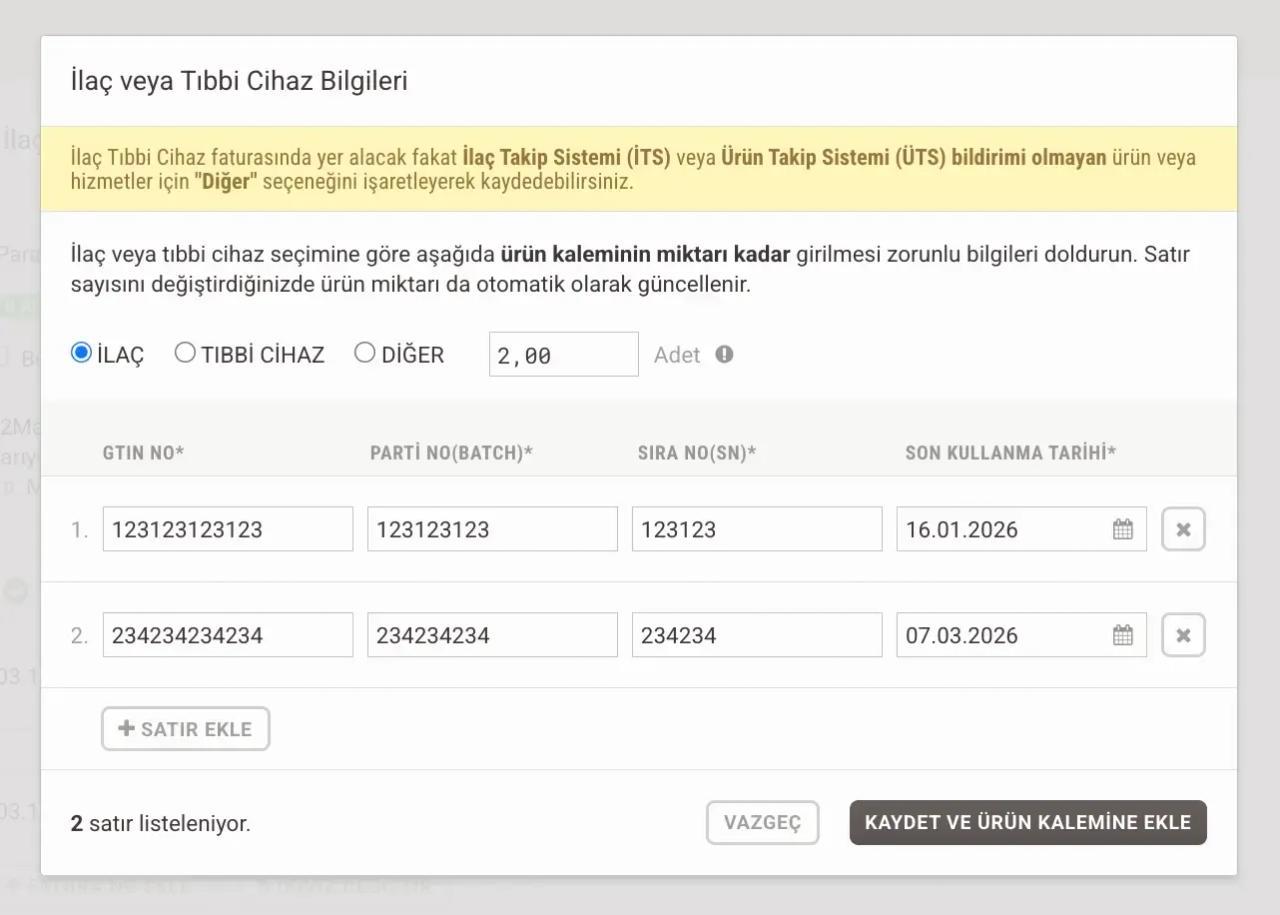Select the DİĞER radio option
This screenshot has height=915, width=1280.
pos(365,353)
